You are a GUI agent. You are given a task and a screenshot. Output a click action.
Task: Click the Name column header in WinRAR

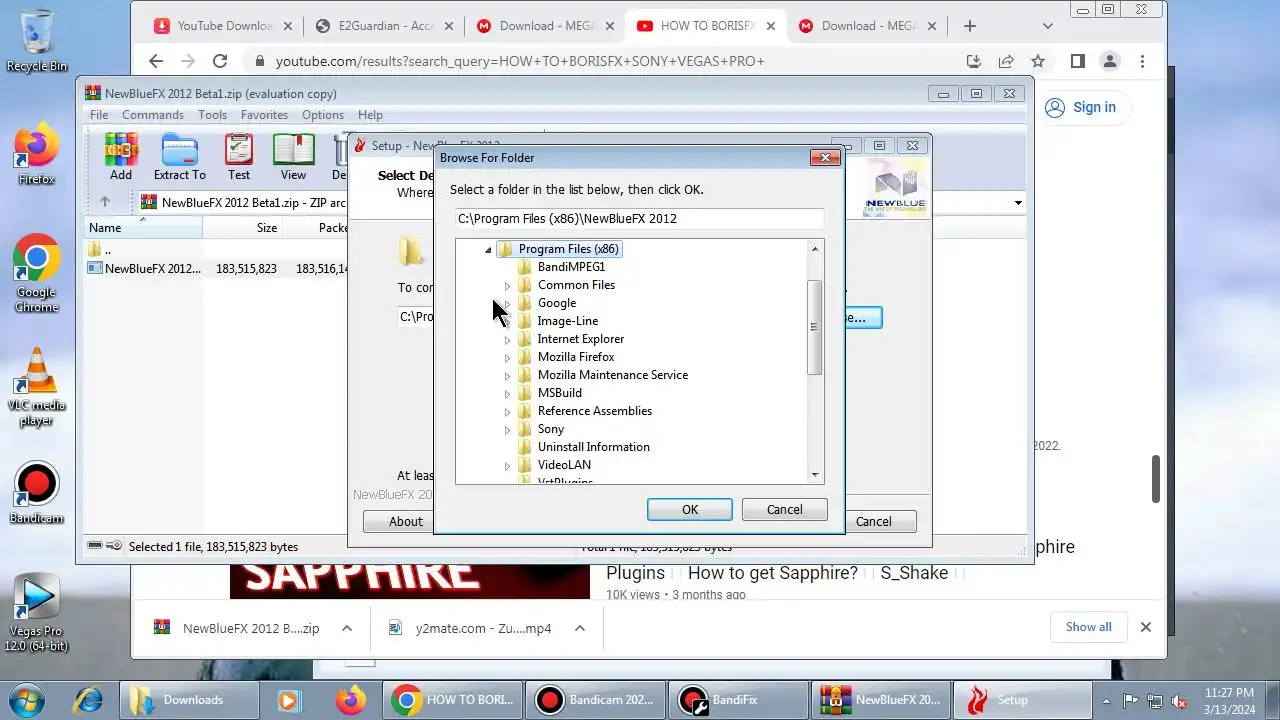[x=143, y=228]
